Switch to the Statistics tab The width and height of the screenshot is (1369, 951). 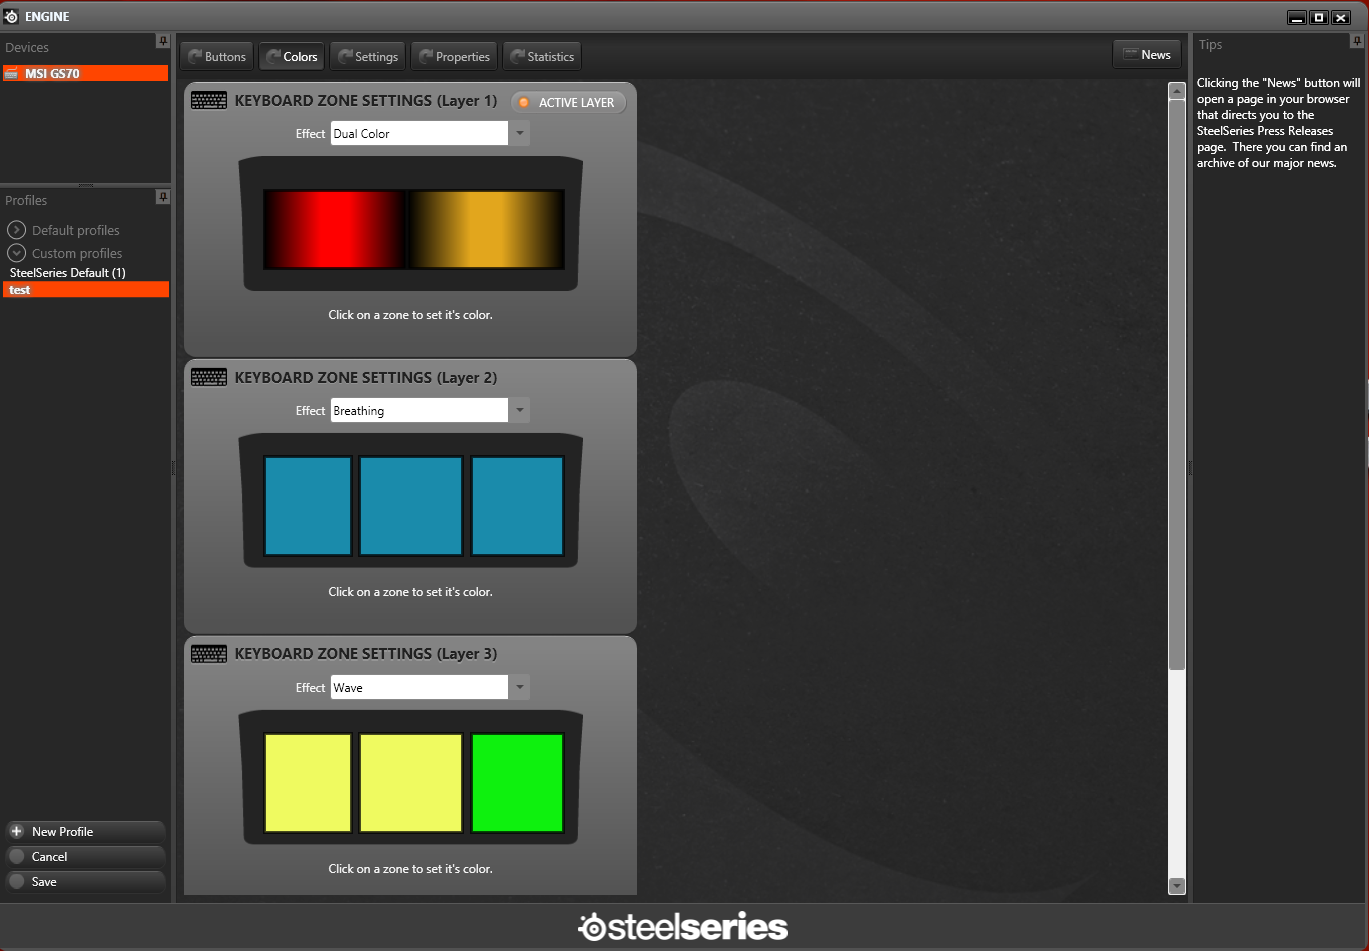(542, 57)
